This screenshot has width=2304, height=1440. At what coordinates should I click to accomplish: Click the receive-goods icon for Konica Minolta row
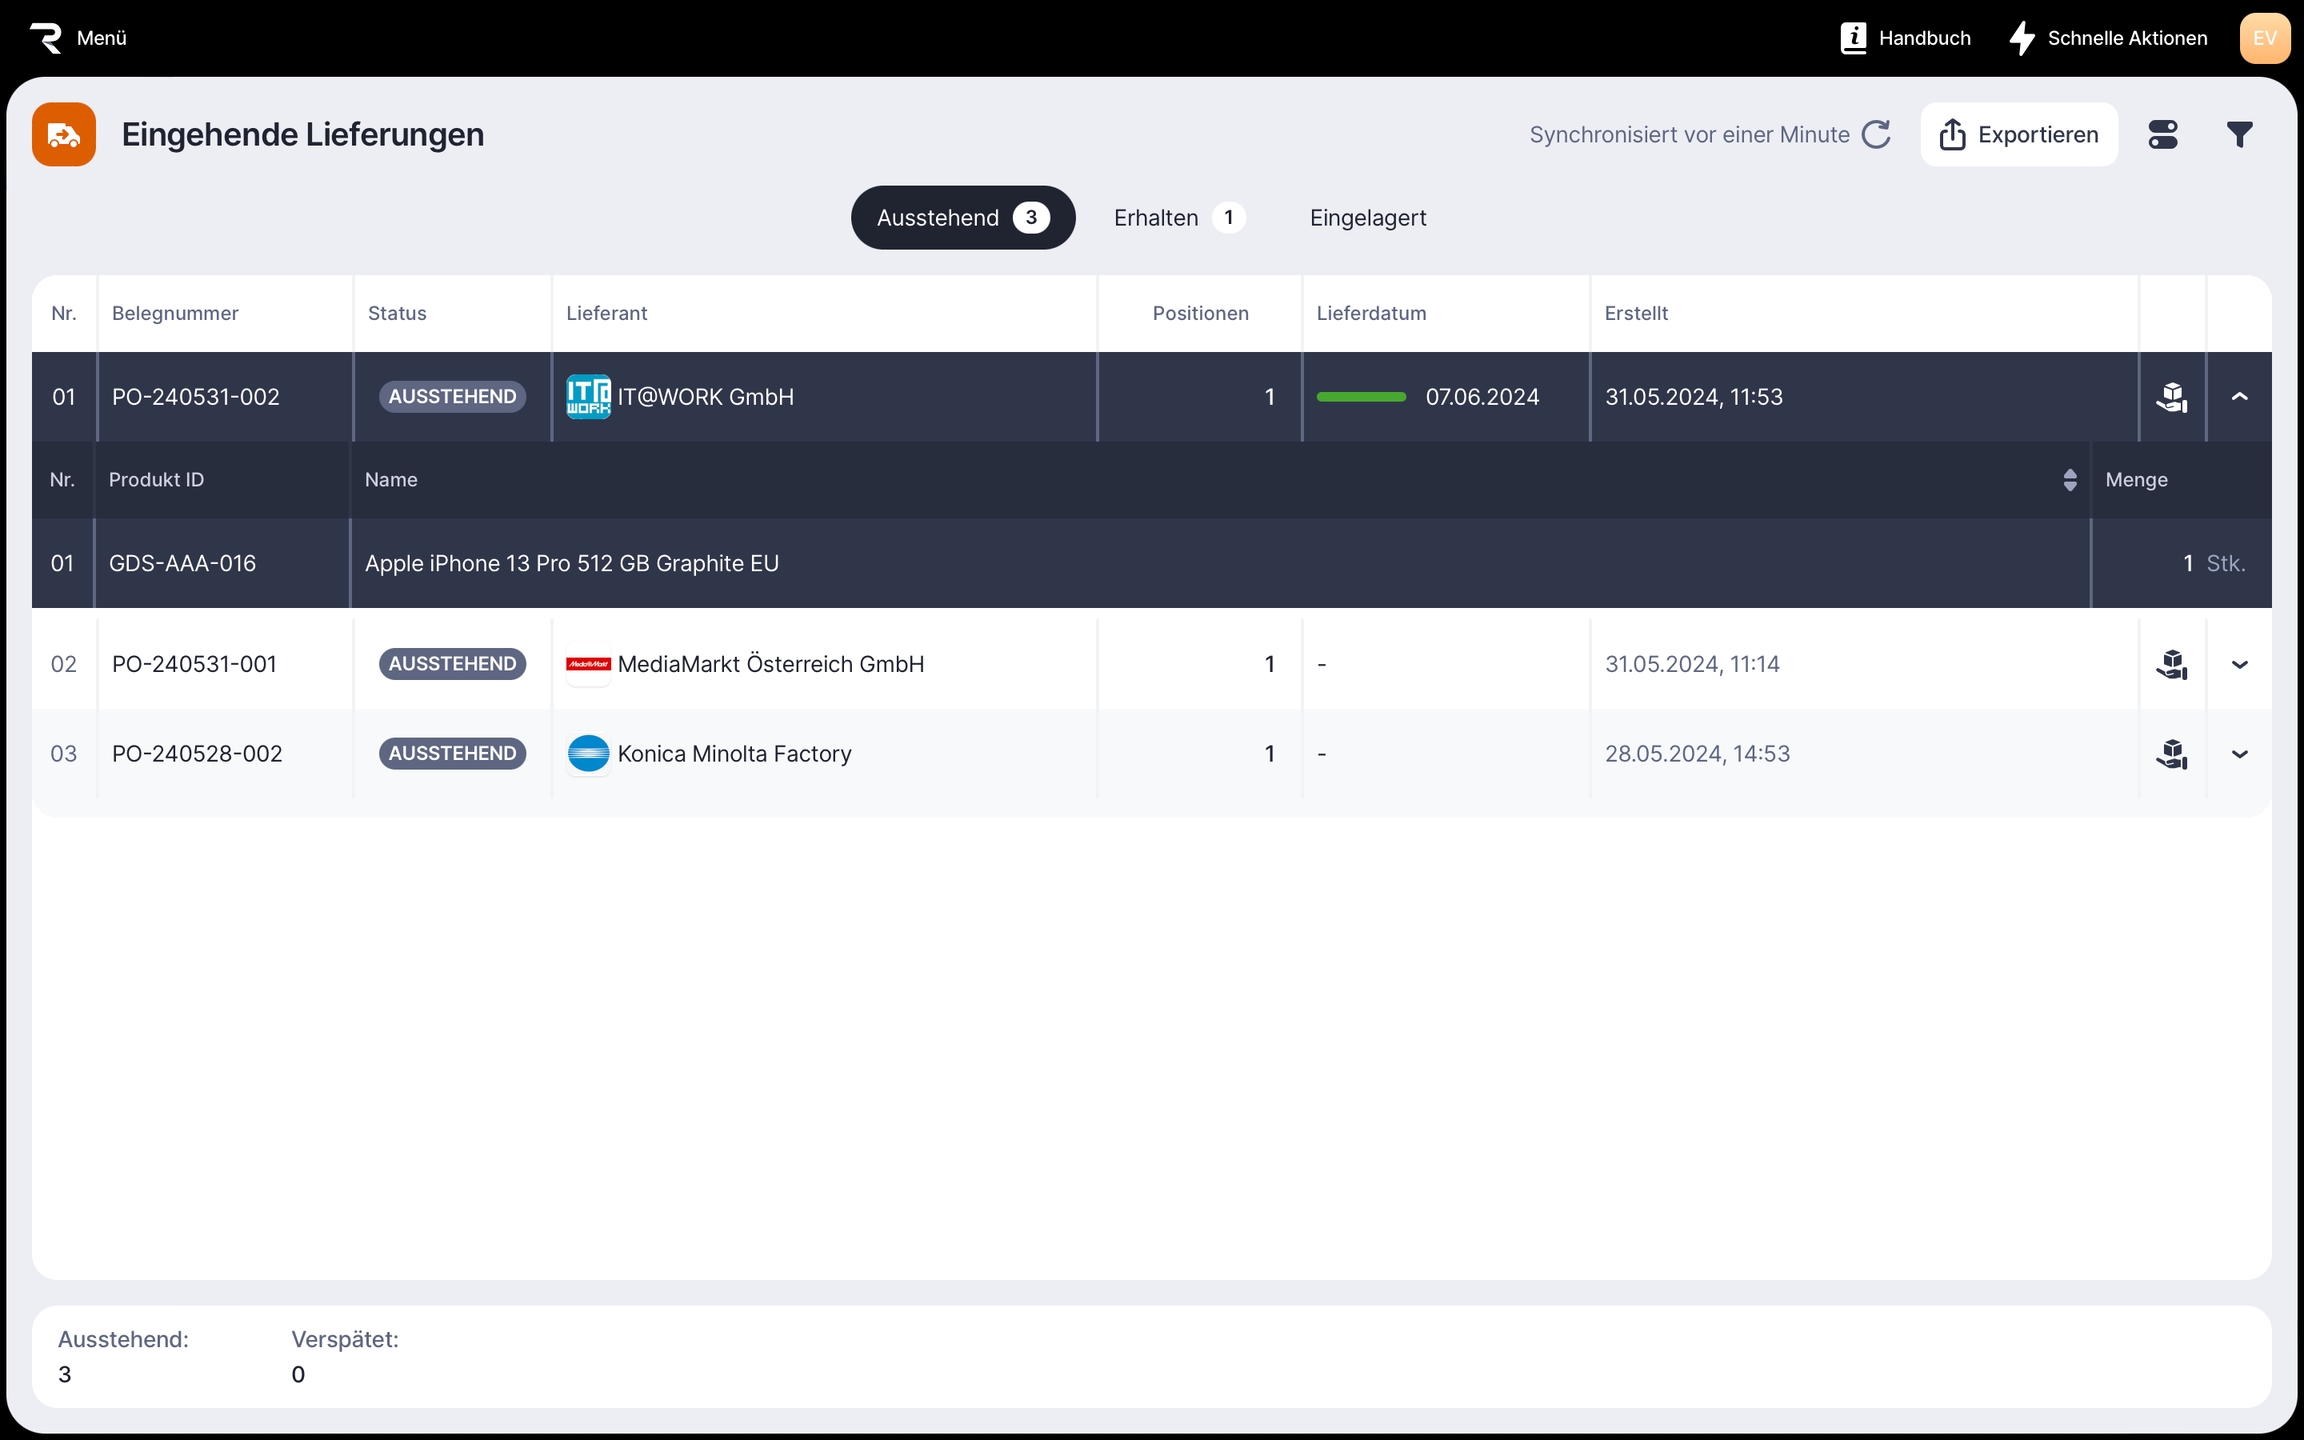[2171, 754]
